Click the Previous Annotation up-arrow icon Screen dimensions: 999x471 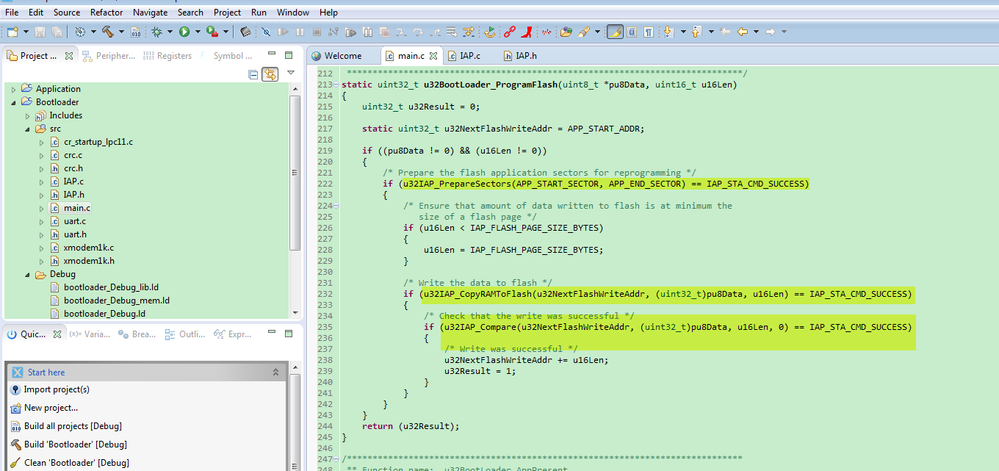[x=696, y=32]
